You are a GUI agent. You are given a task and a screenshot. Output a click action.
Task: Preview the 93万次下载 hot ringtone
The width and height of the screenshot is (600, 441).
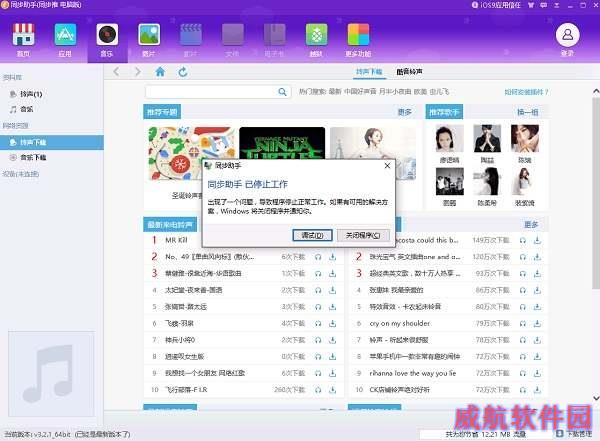tap(523, 274)
